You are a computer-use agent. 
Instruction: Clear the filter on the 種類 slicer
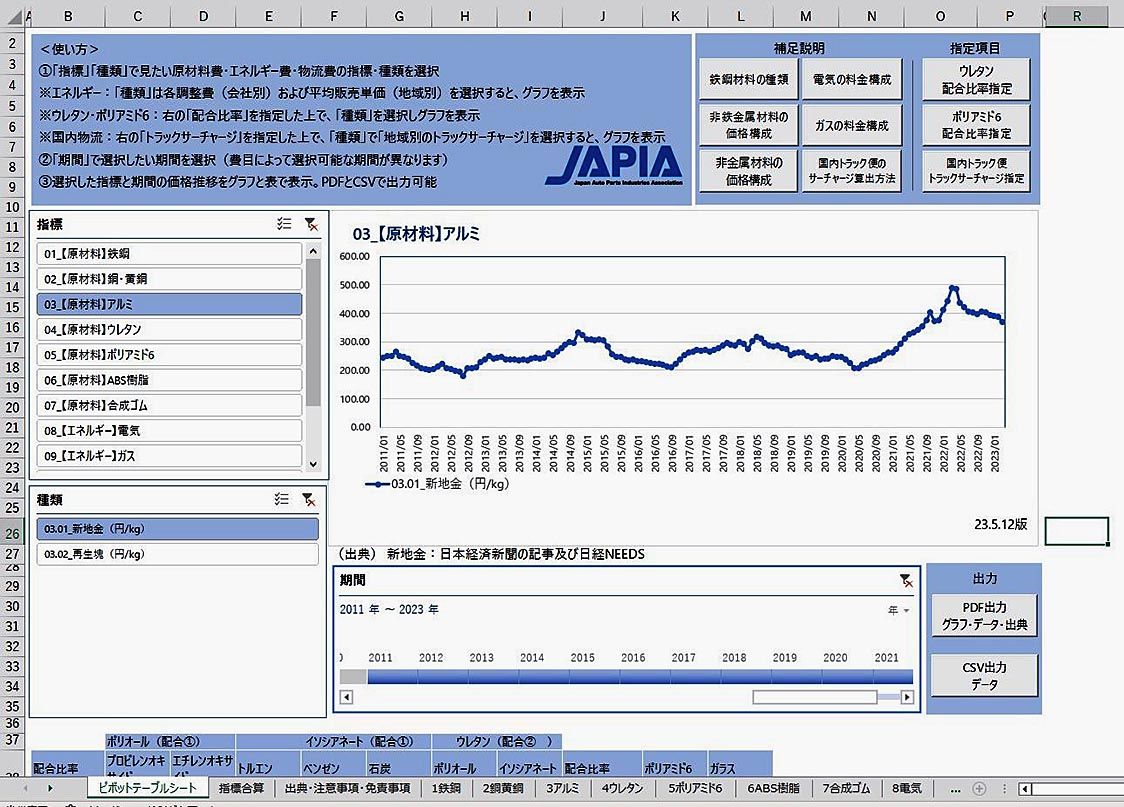click(311, 499)
